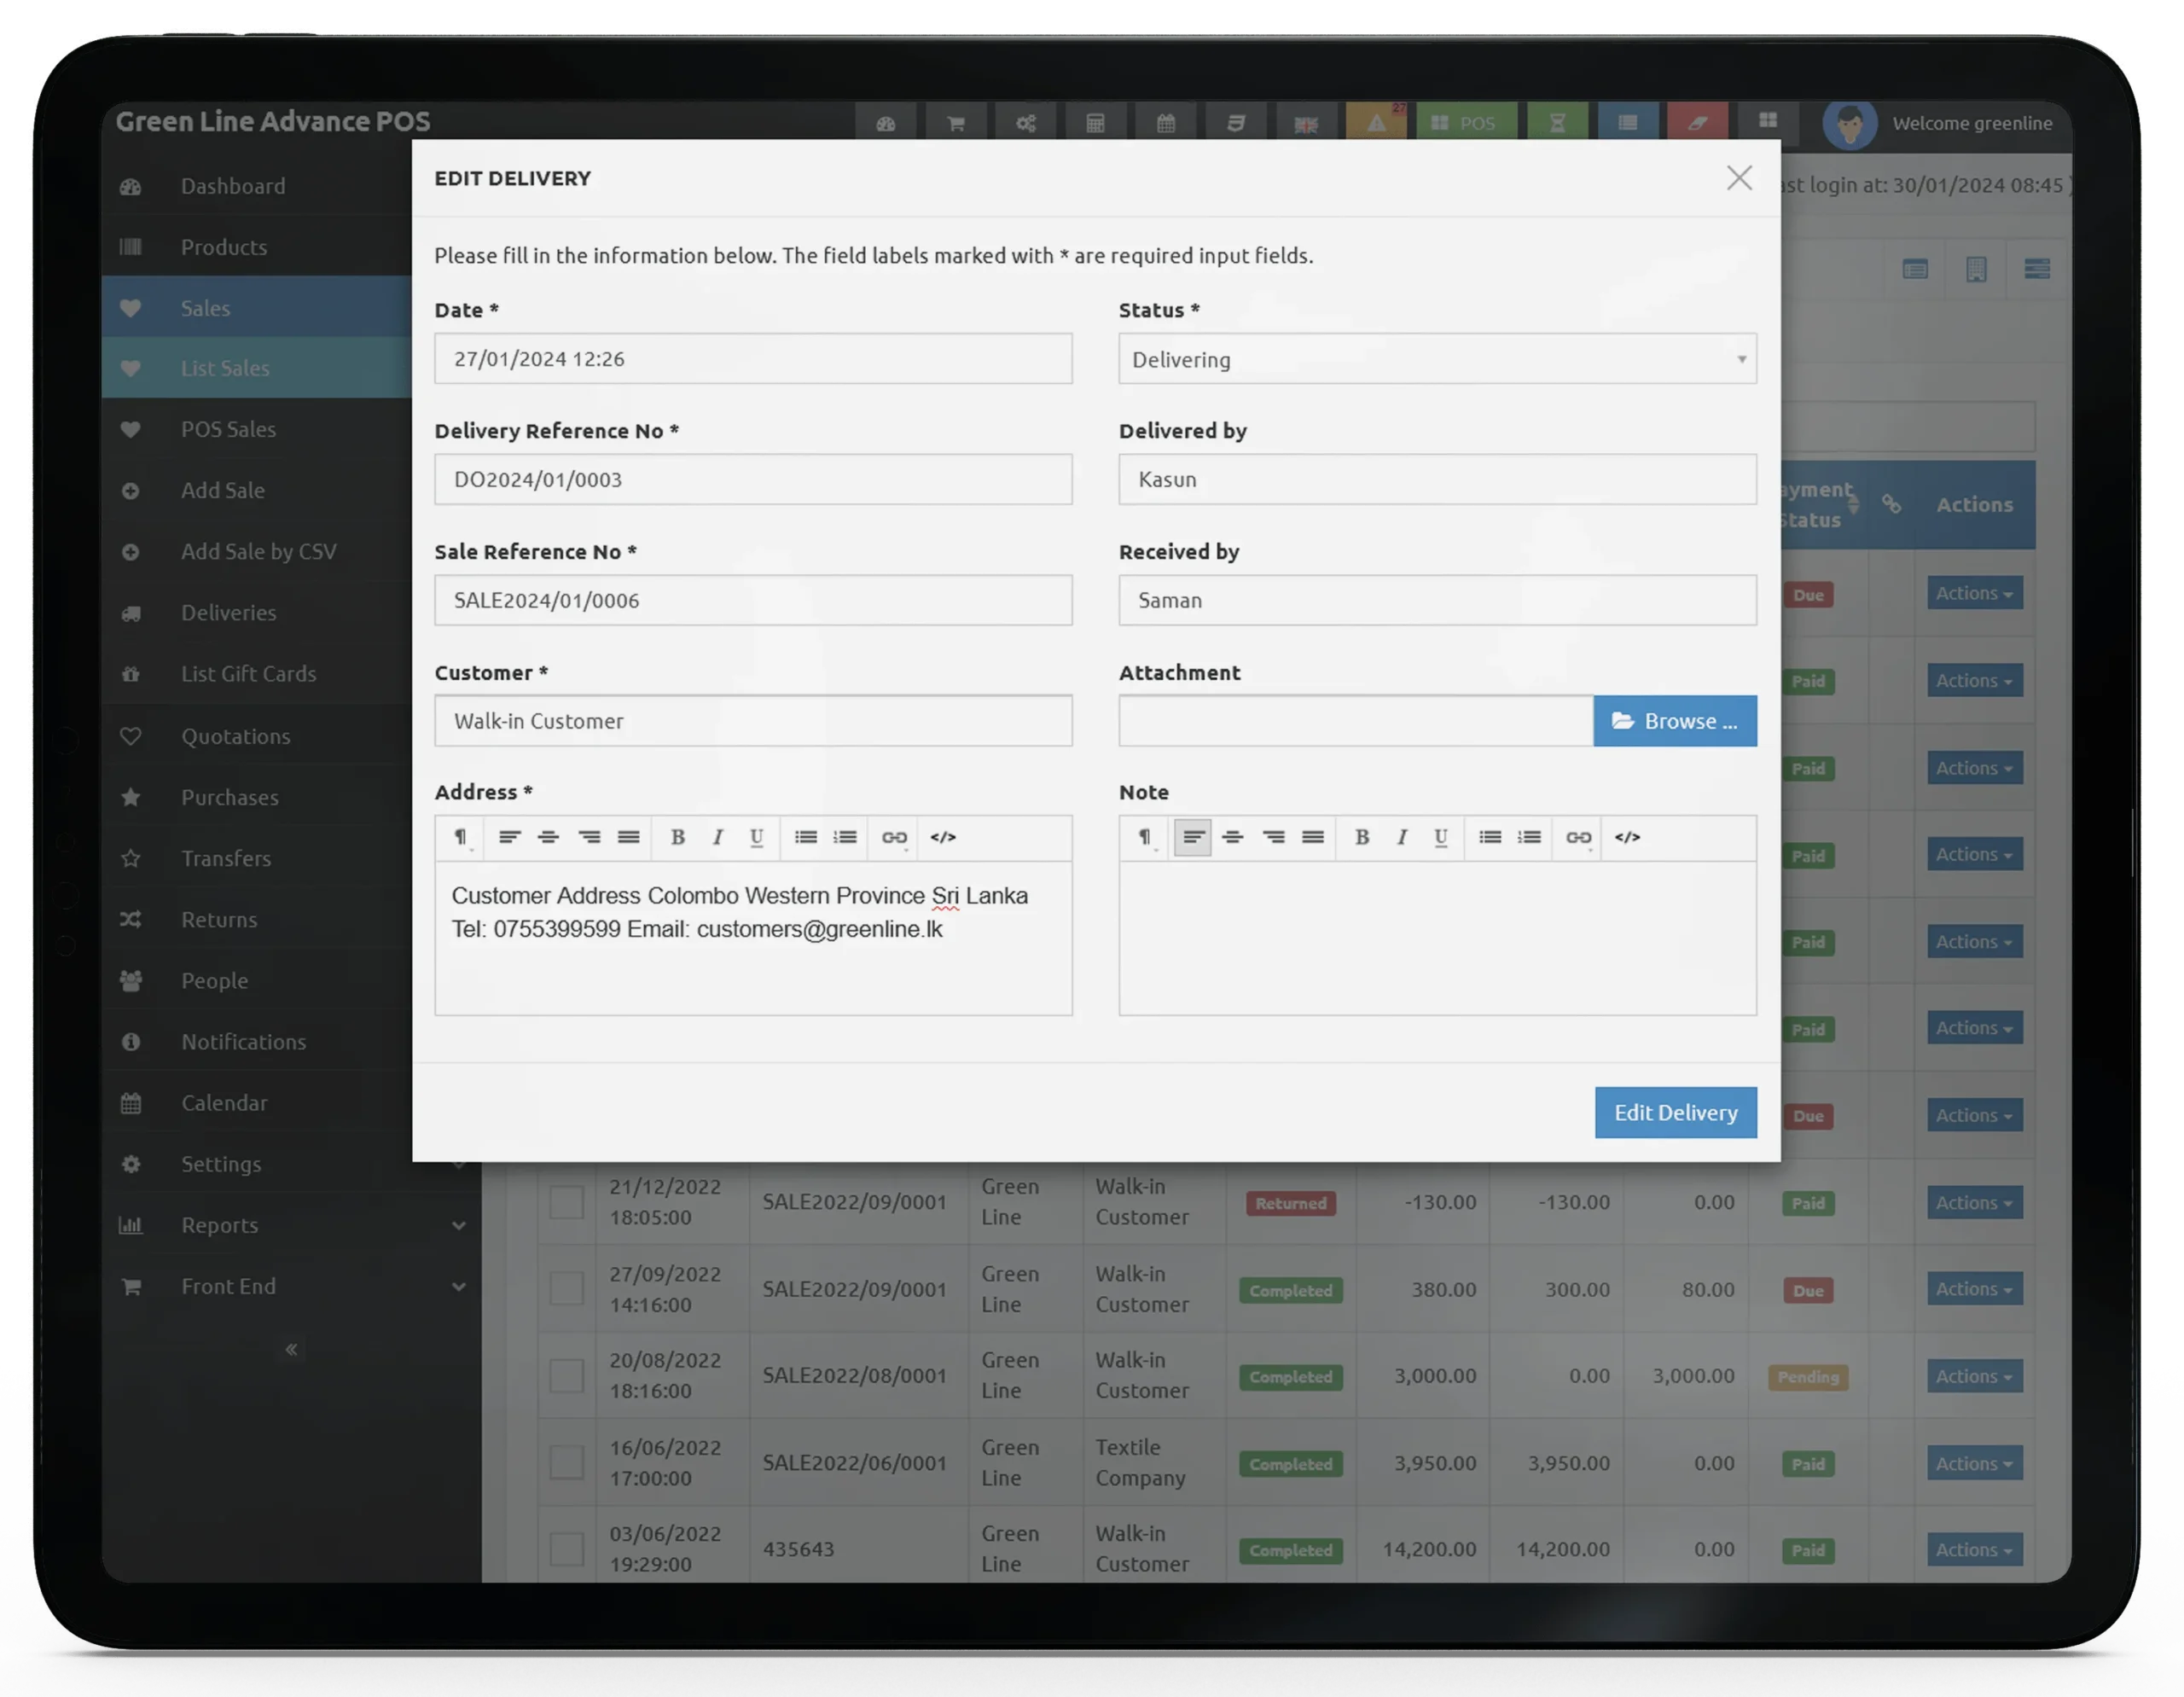Click the Edit Delivery submit button

pos(1675,1112)
